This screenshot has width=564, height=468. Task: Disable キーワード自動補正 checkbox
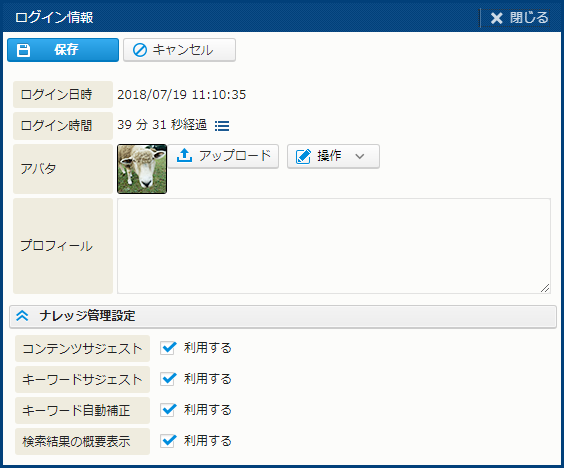(x=168, y=410)
